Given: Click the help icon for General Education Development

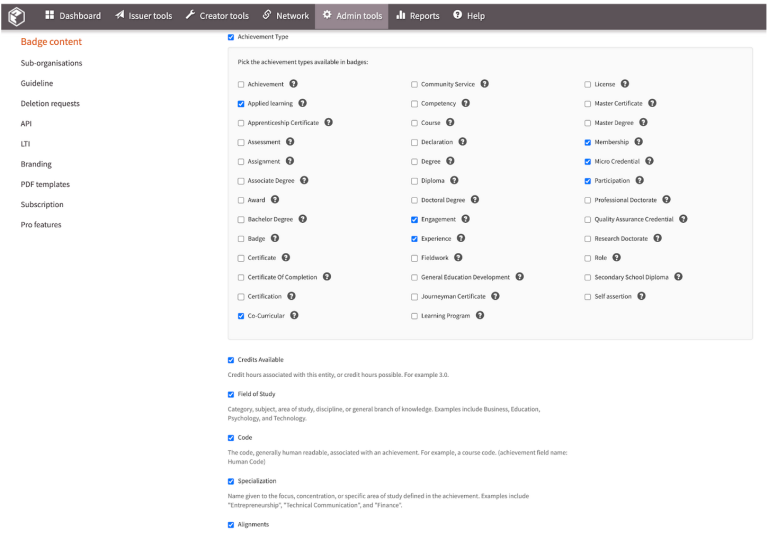Looking at the screenshot, I should point(520,277).
